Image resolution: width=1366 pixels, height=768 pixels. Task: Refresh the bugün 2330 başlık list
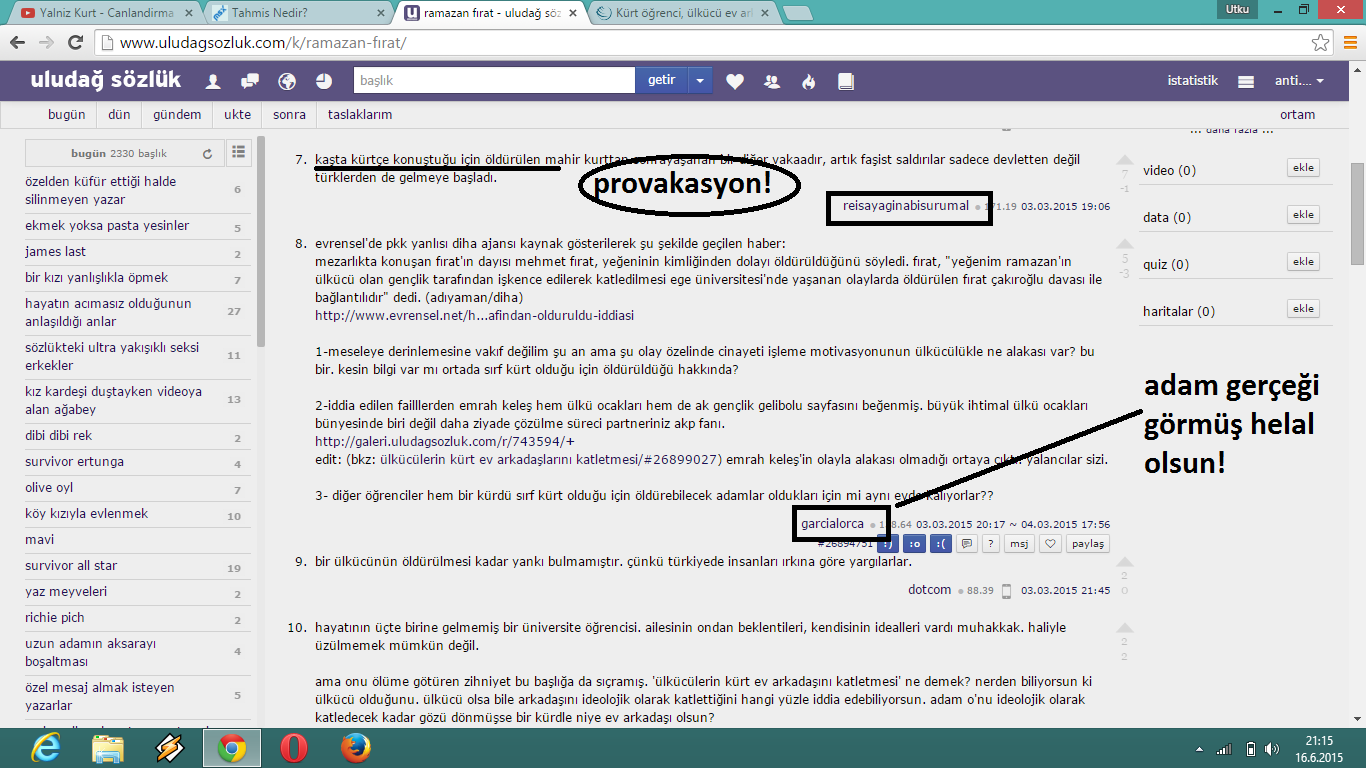click(207, 154)
